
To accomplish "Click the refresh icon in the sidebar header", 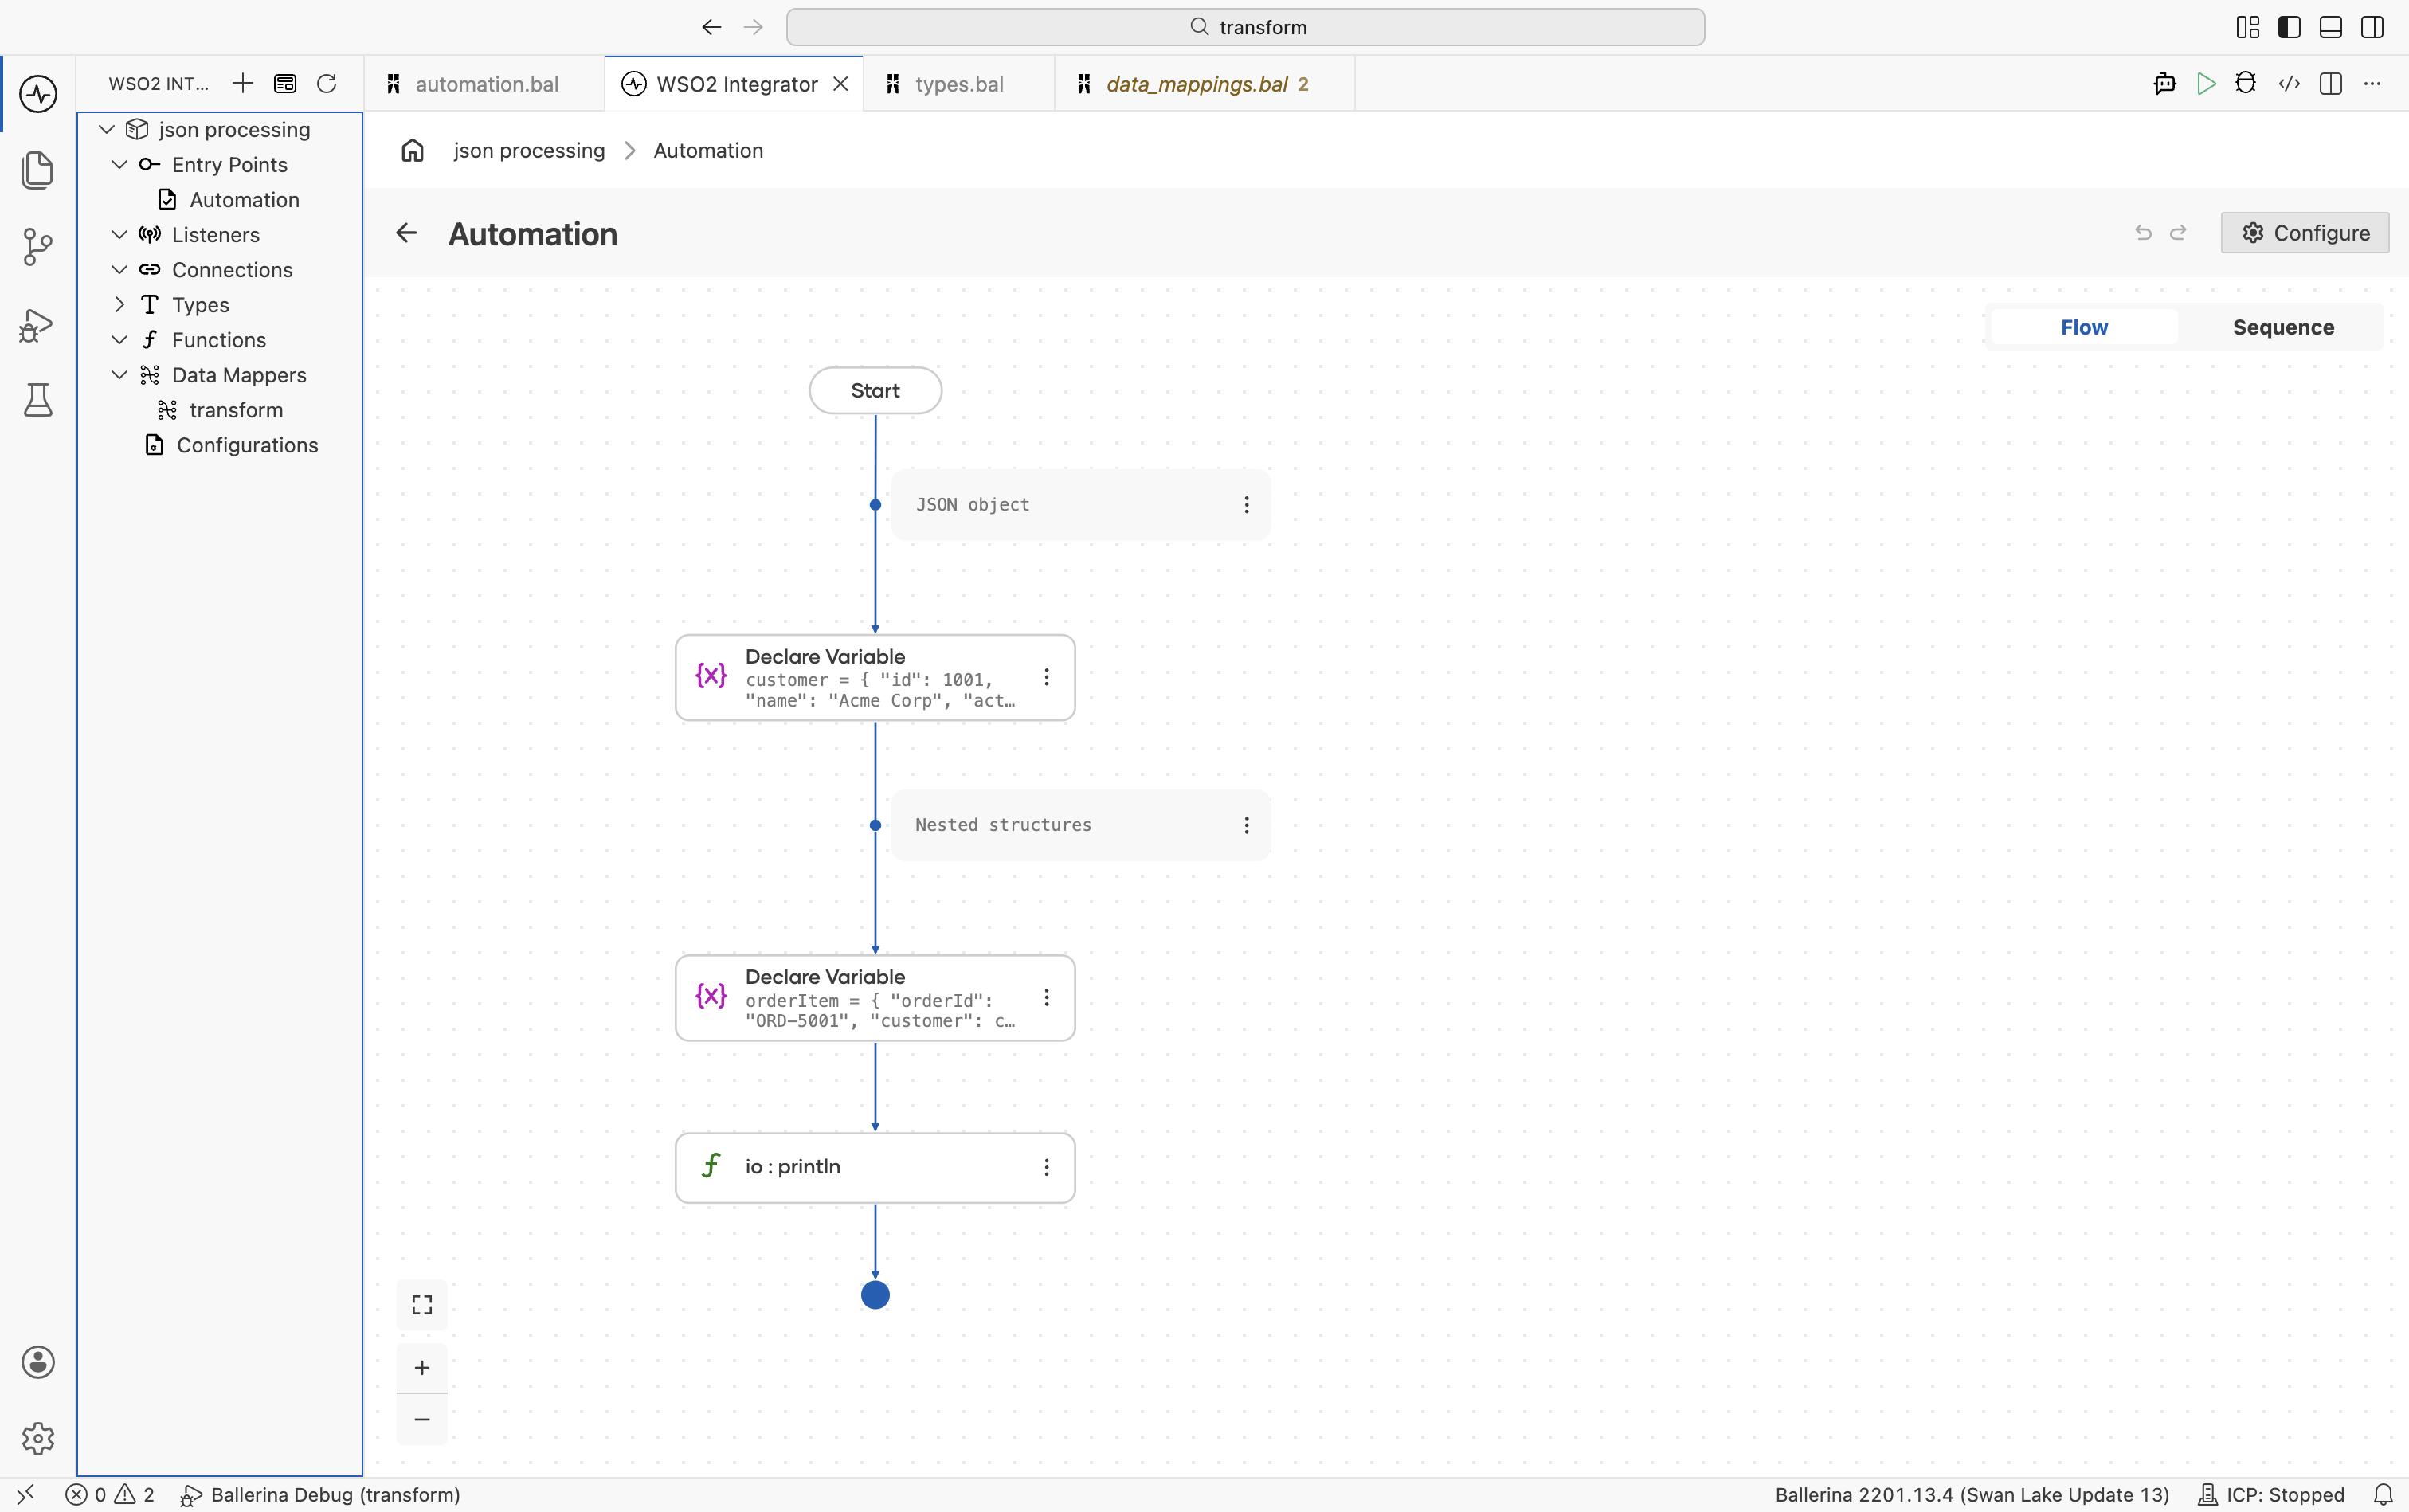I will click(326, 83).
